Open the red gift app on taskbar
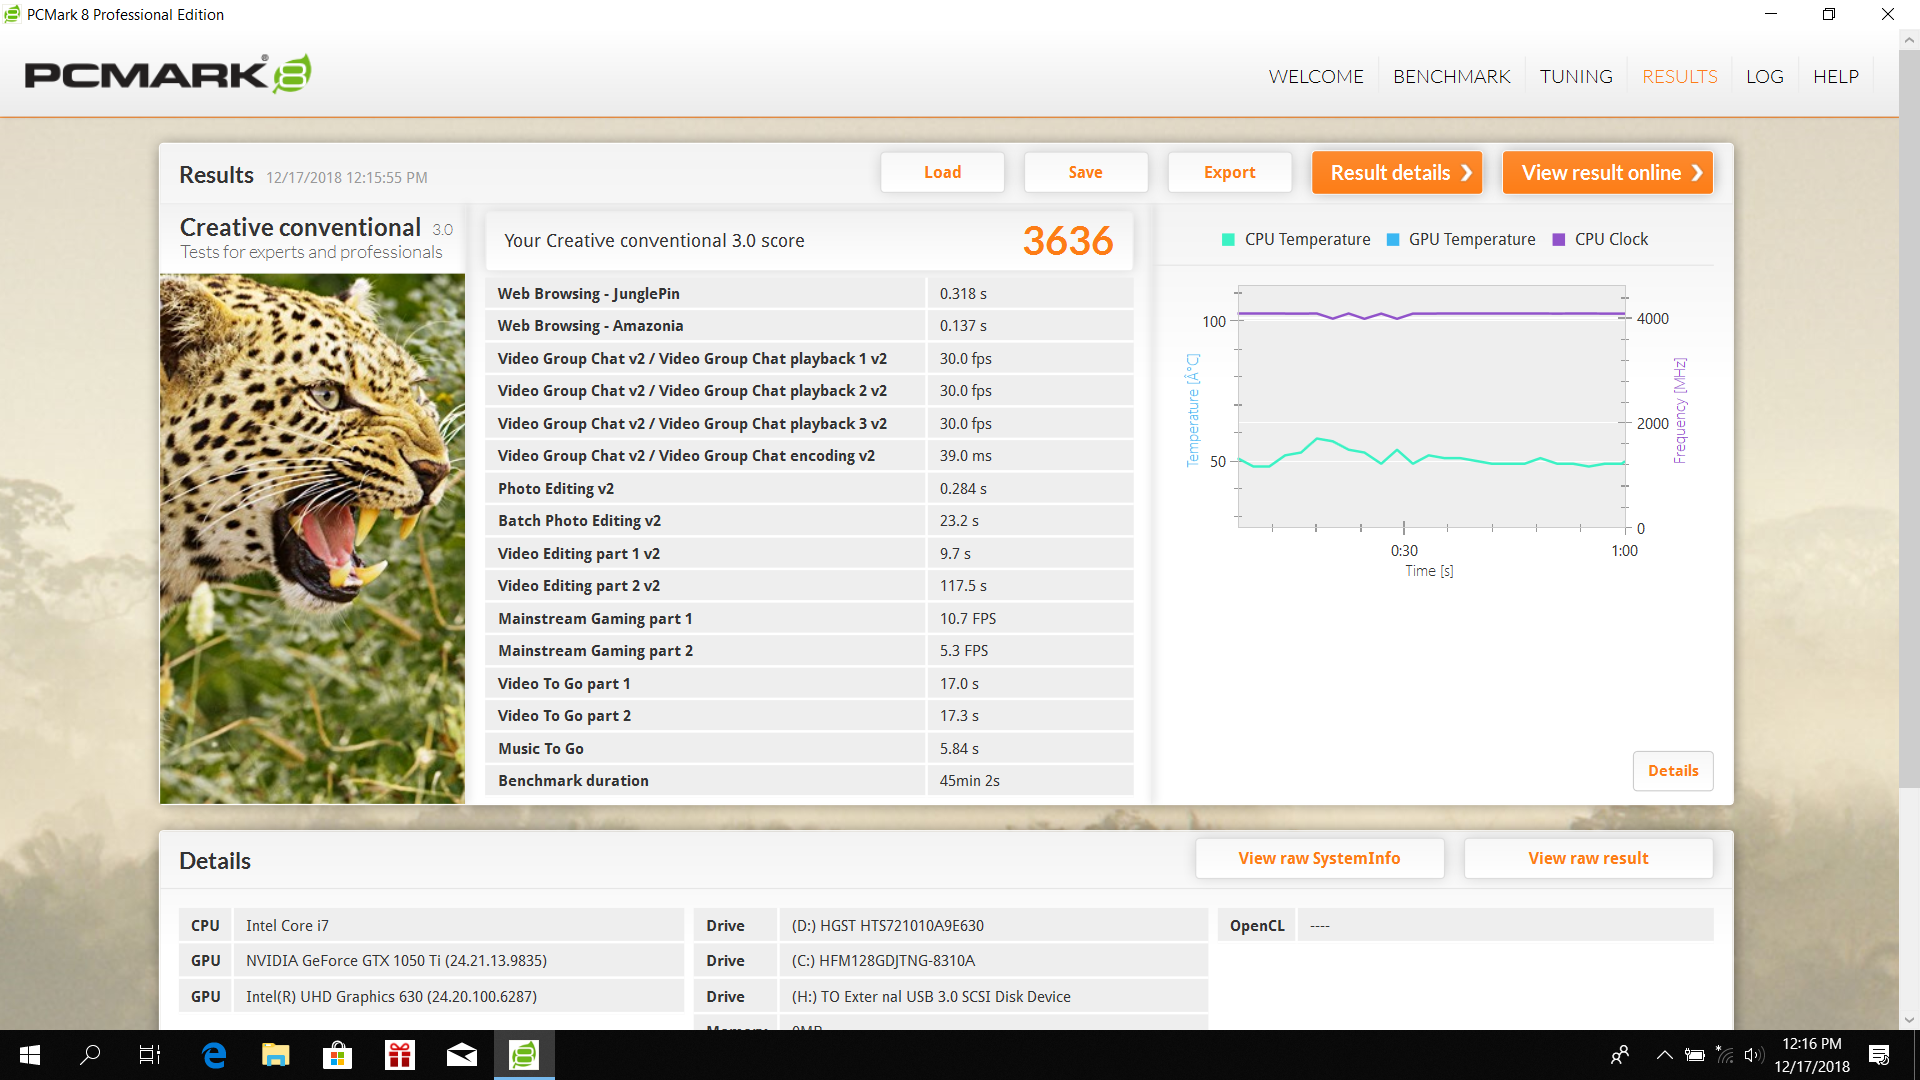 (400, 1055)
